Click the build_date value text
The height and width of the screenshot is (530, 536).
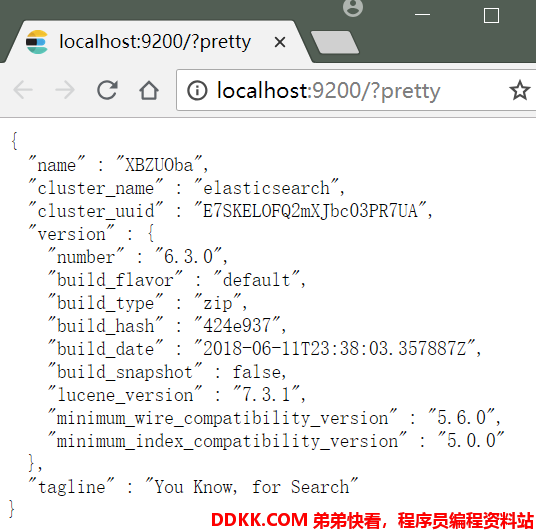[335, 349]
